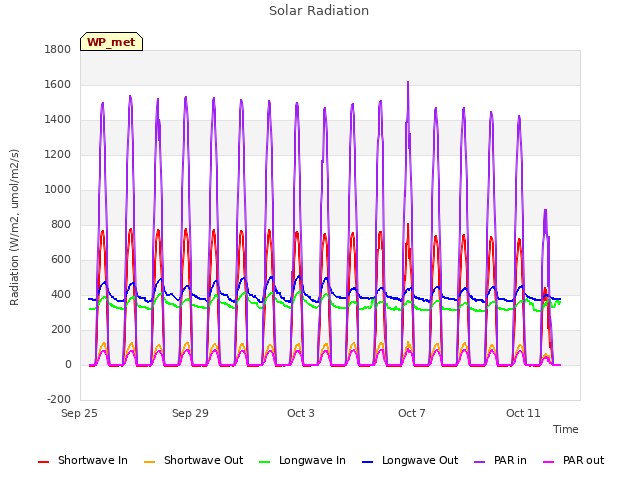This screenshot has width=640, height=480.
Task: Click the Solar Radiation chart title
Action: click(319, 11)
